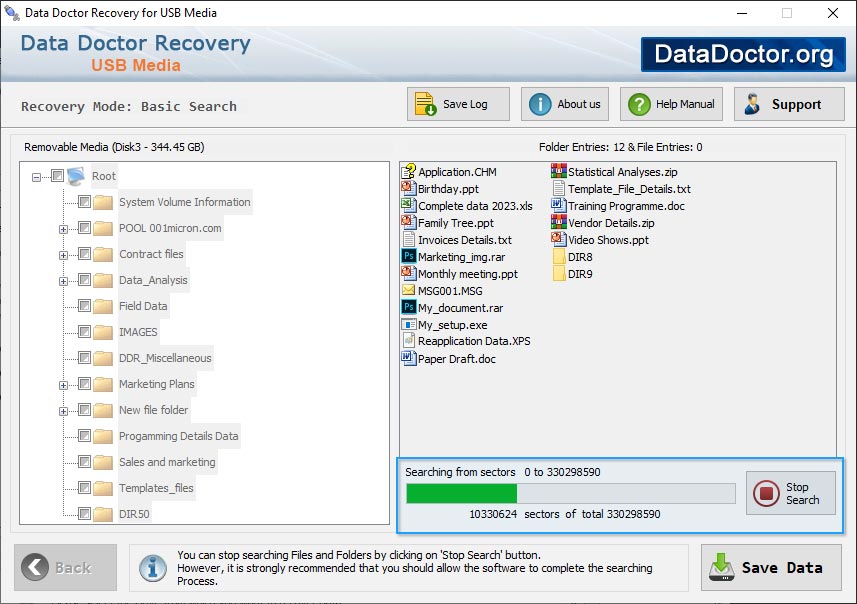Click the Sales and marketing folder icon
Image resolution: width=857 pixels, height=604 pixels.
pos(103,462)
